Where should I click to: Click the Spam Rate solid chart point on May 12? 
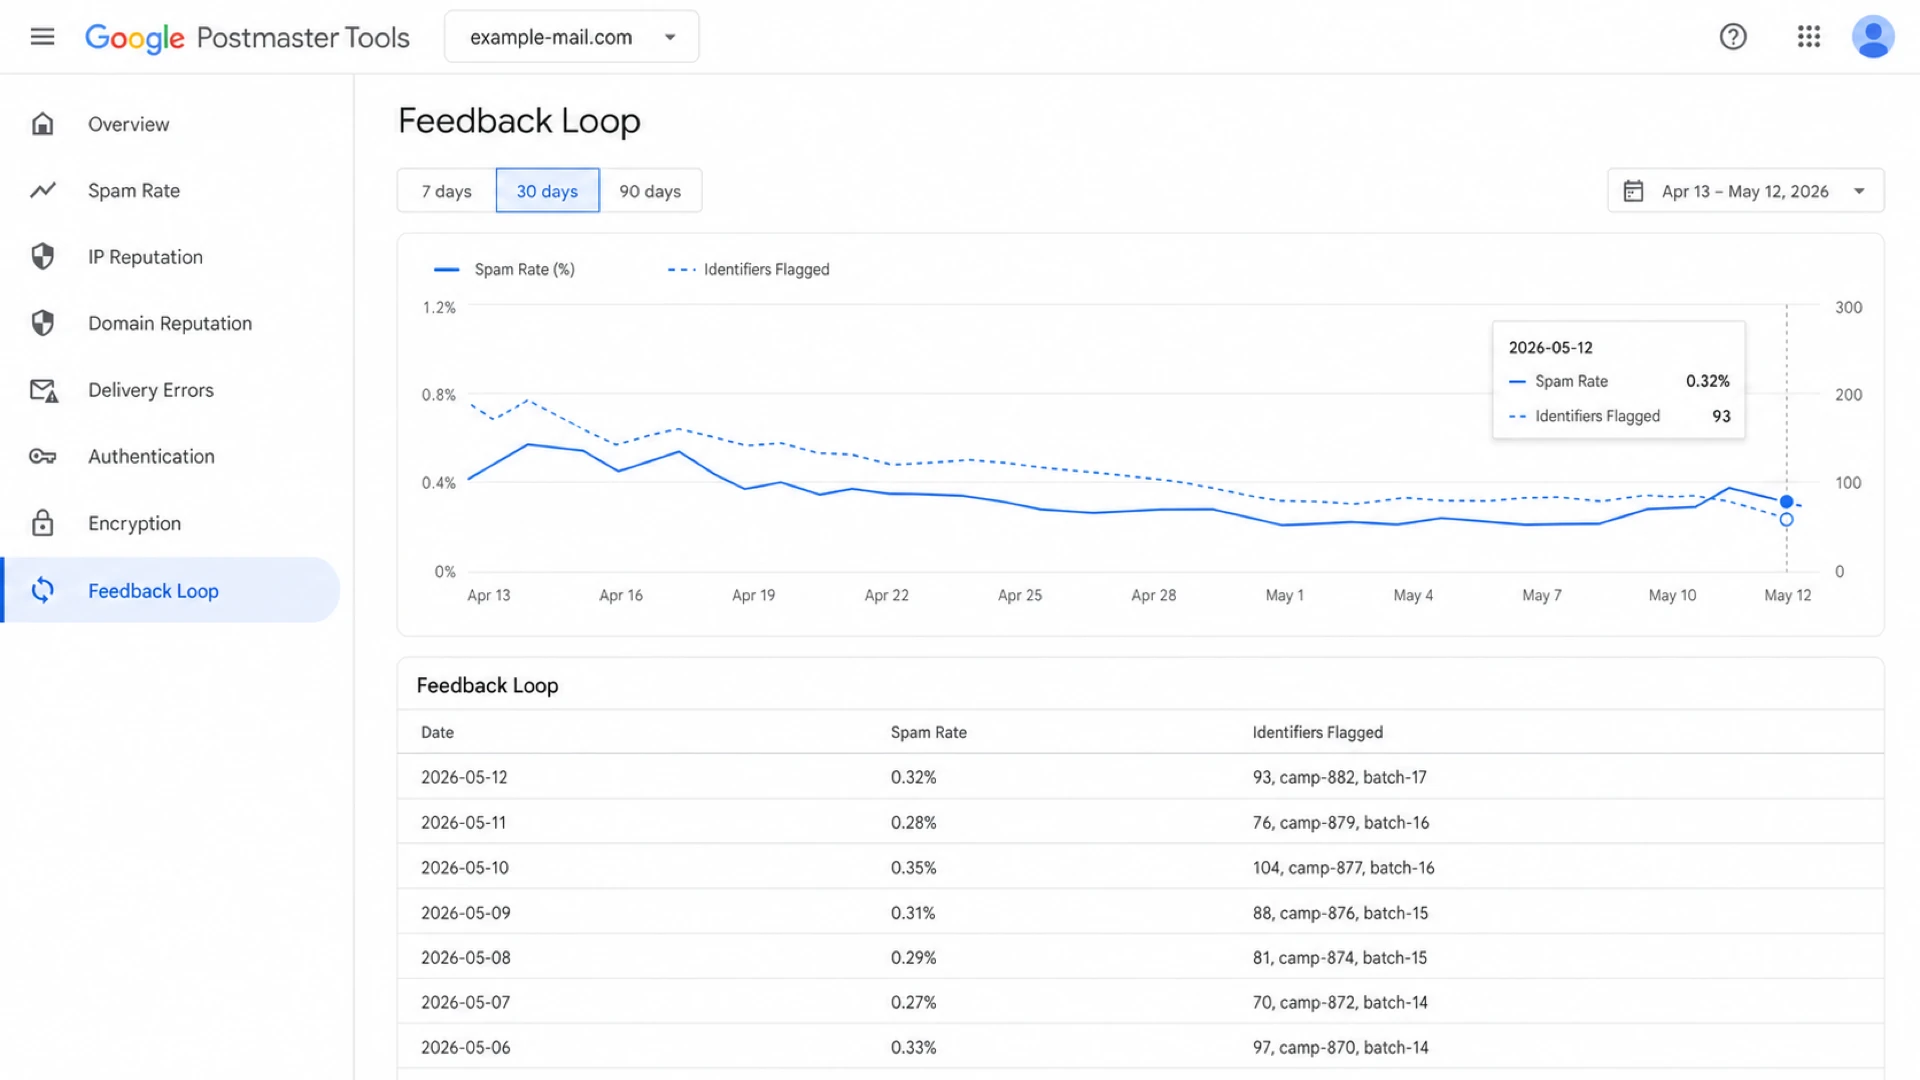pyautogui.click(x=1786, y=502)
